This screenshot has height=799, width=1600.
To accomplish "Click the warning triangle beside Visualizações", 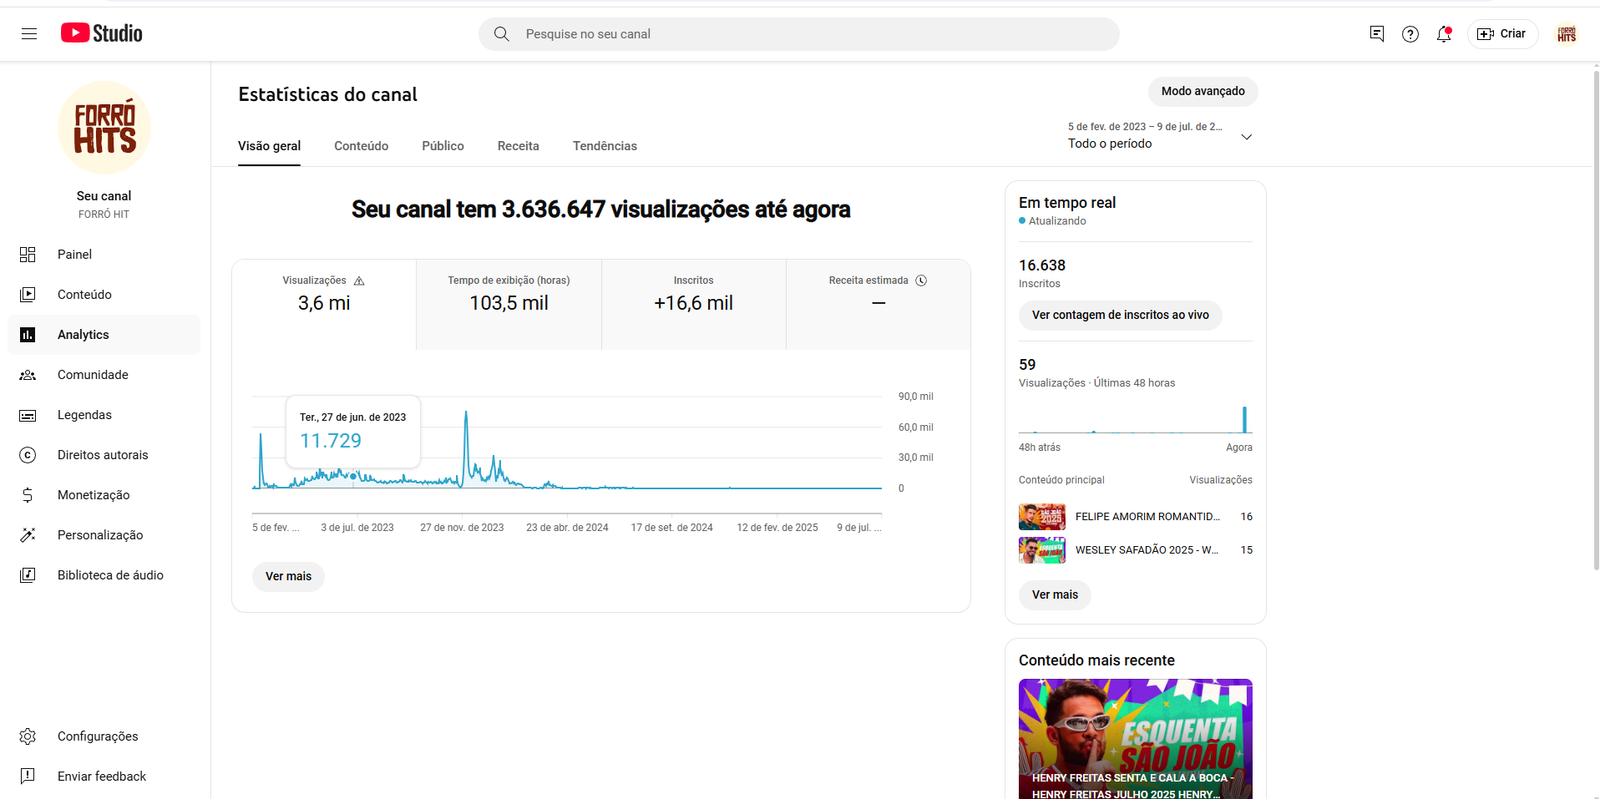I will 359,281.
